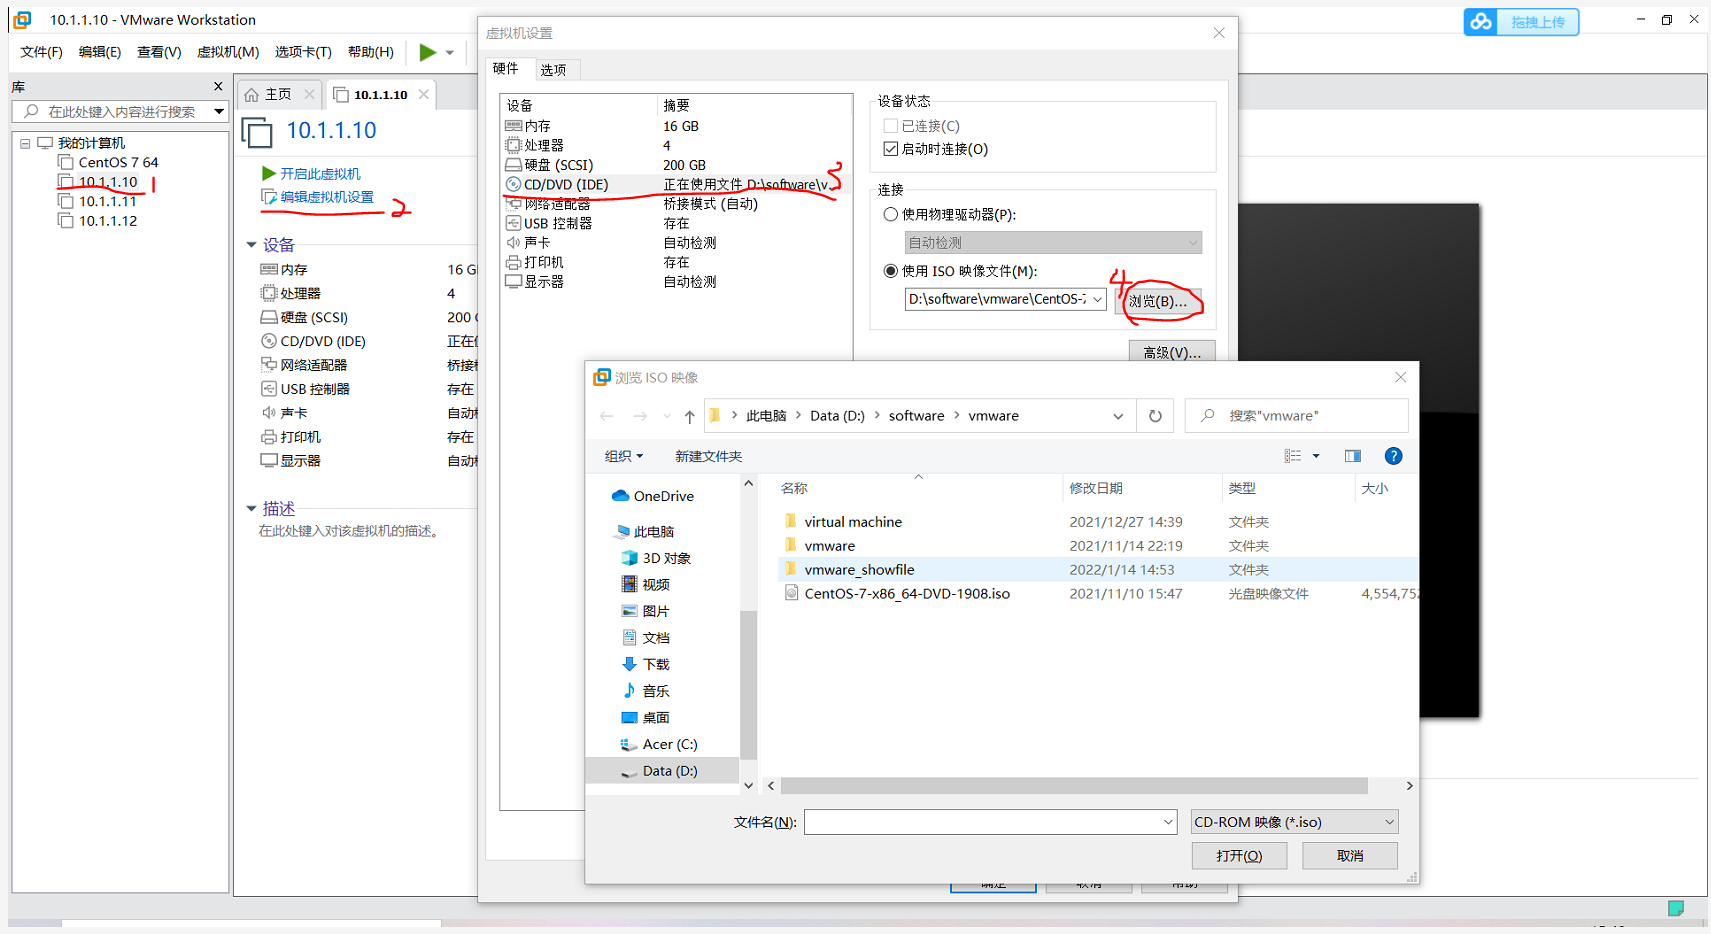Click the back arrow in browse ISO dialog
Image resolution: width=1711 pixels, height=934 pixels.
(607, 416)
